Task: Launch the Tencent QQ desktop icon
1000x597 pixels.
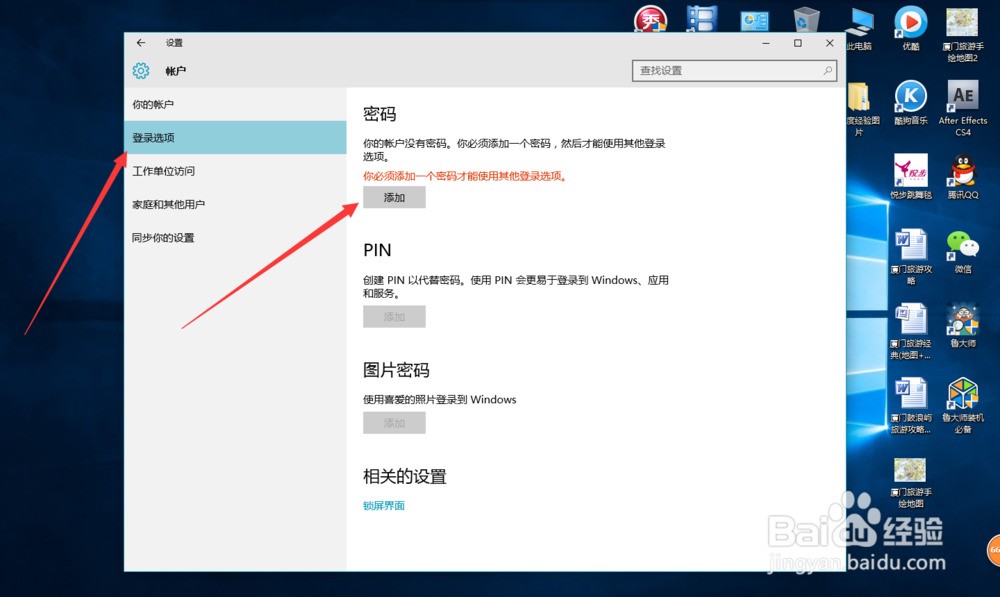Action: click(962, 177)
